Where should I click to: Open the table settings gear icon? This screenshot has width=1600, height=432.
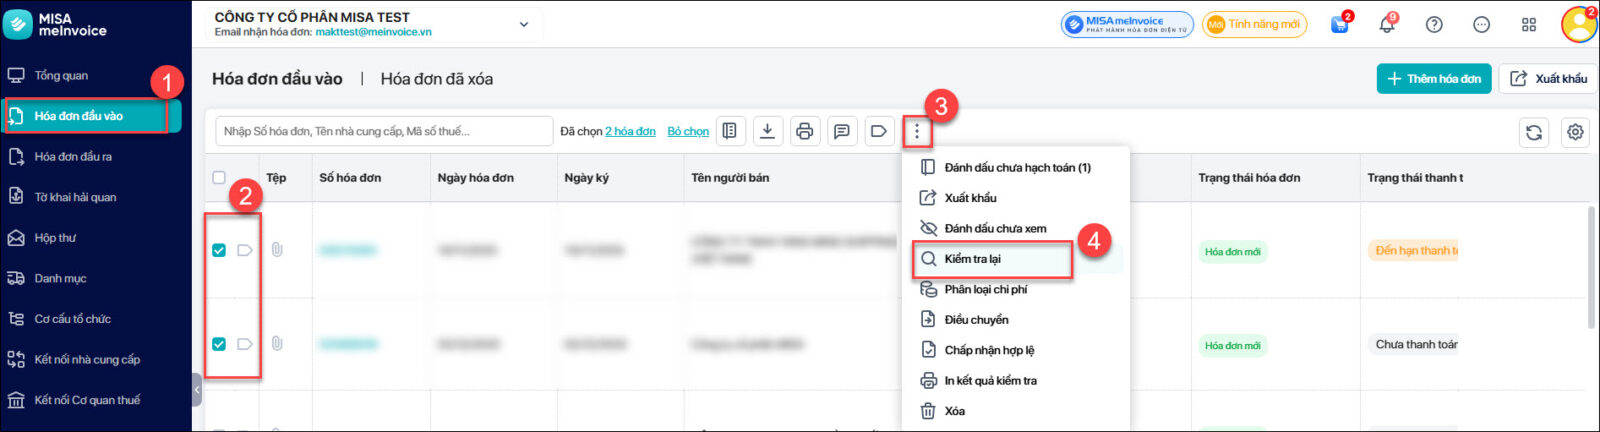[1575, 132]
